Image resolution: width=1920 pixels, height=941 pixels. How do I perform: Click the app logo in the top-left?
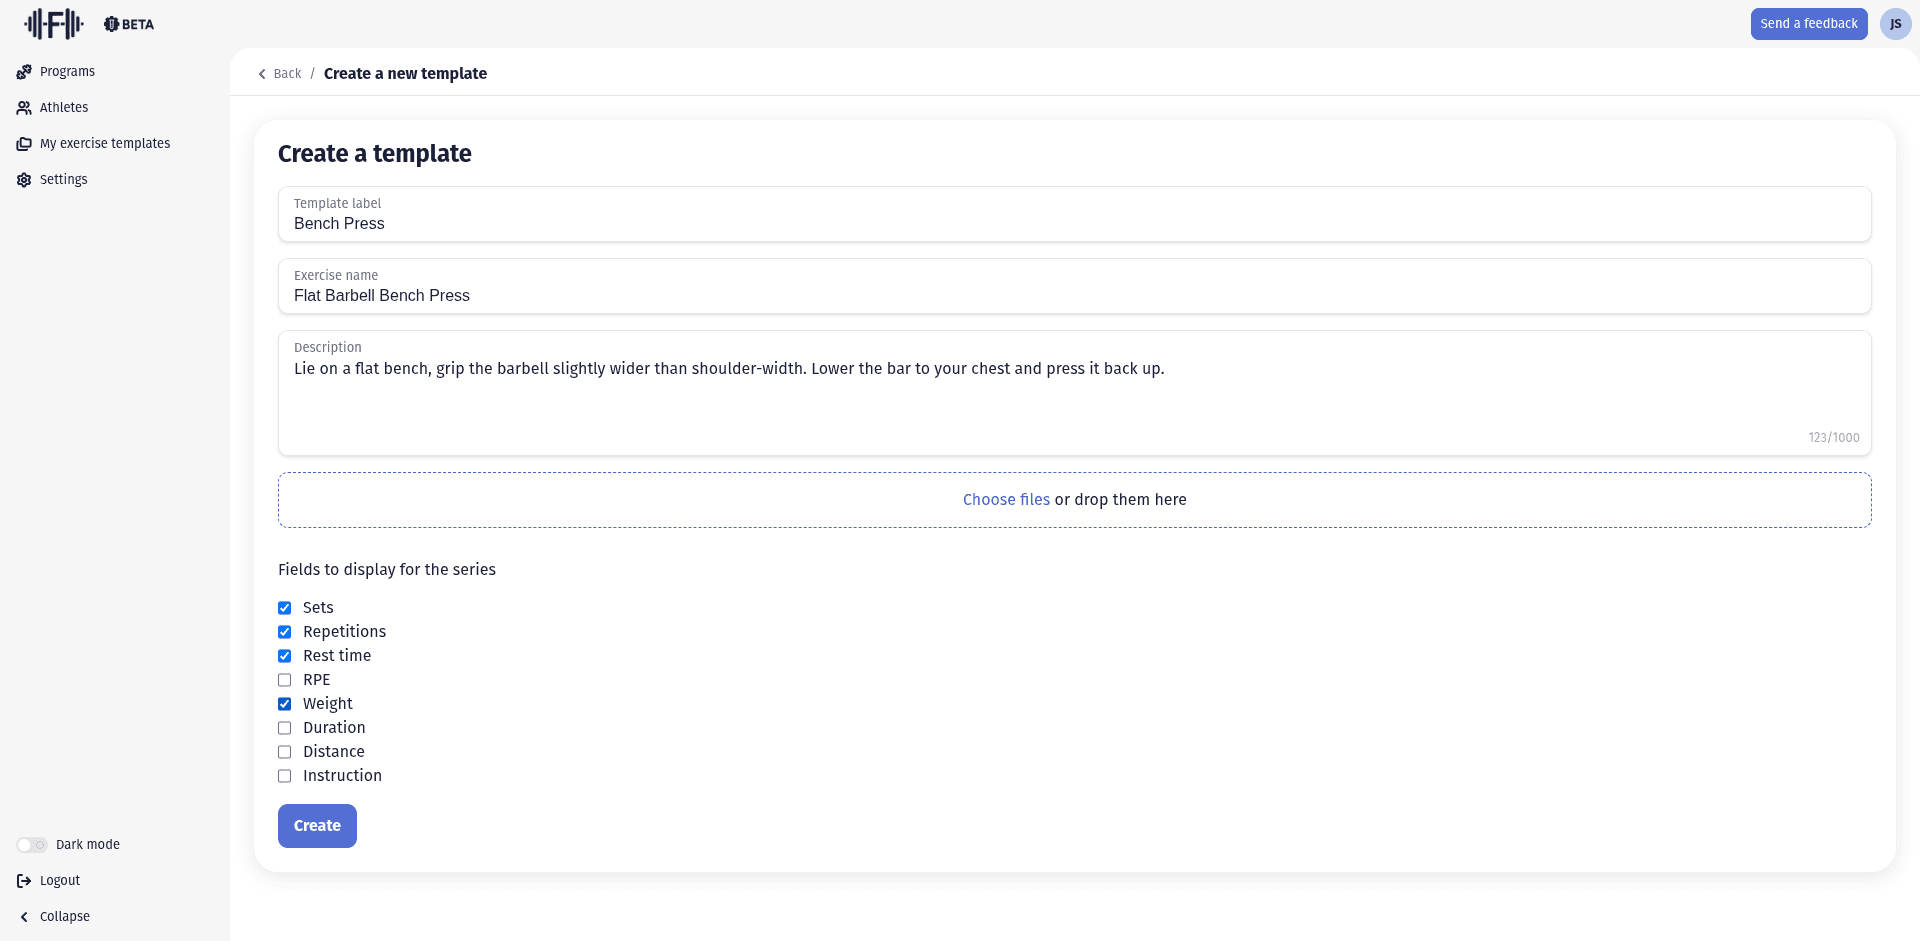tap(54, 24)
